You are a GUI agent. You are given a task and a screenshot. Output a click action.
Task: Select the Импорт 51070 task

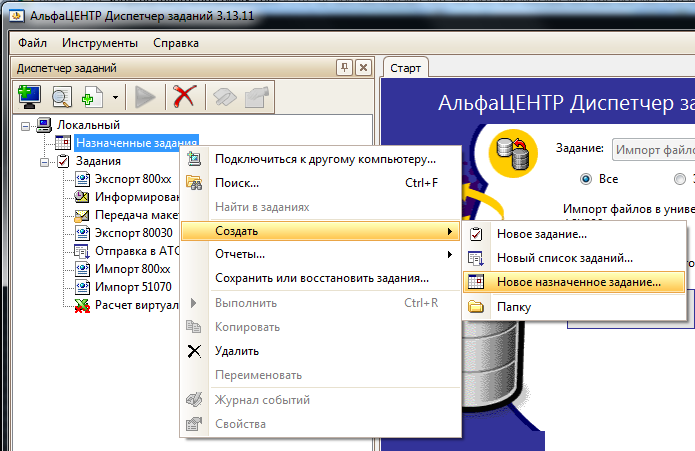tap(133, 287)
